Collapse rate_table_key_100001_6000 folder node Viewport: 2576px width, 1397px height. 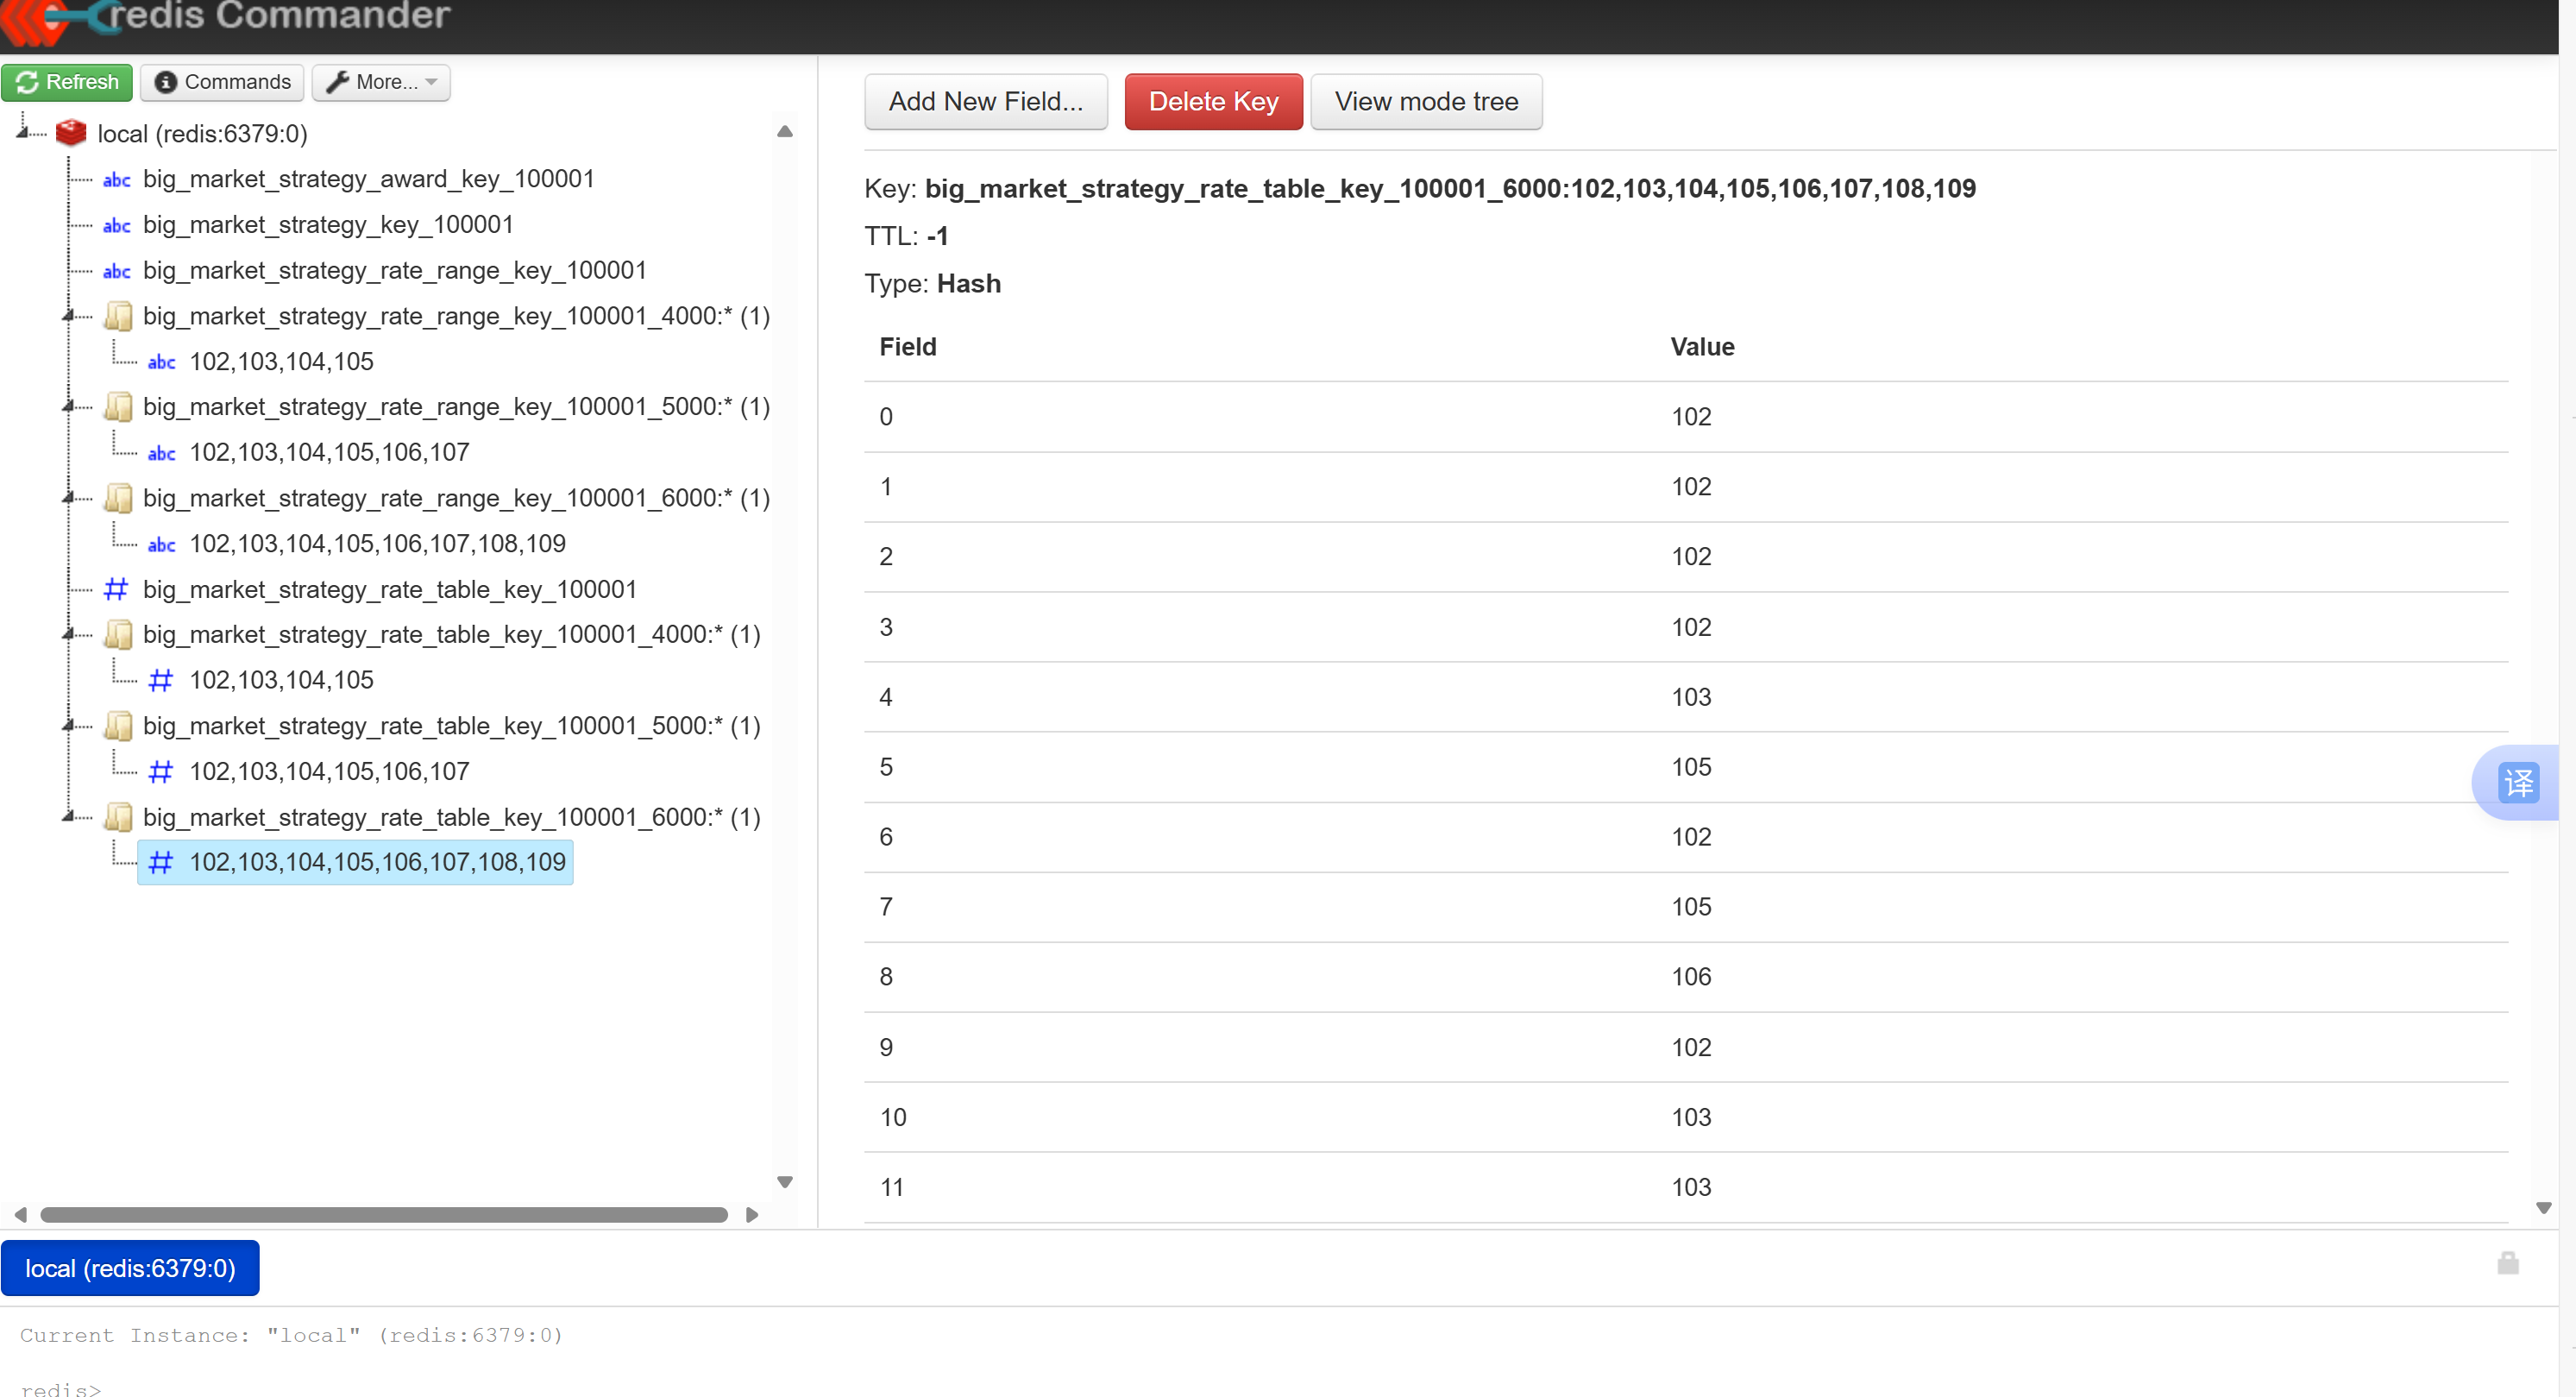[x=68, y=816]
